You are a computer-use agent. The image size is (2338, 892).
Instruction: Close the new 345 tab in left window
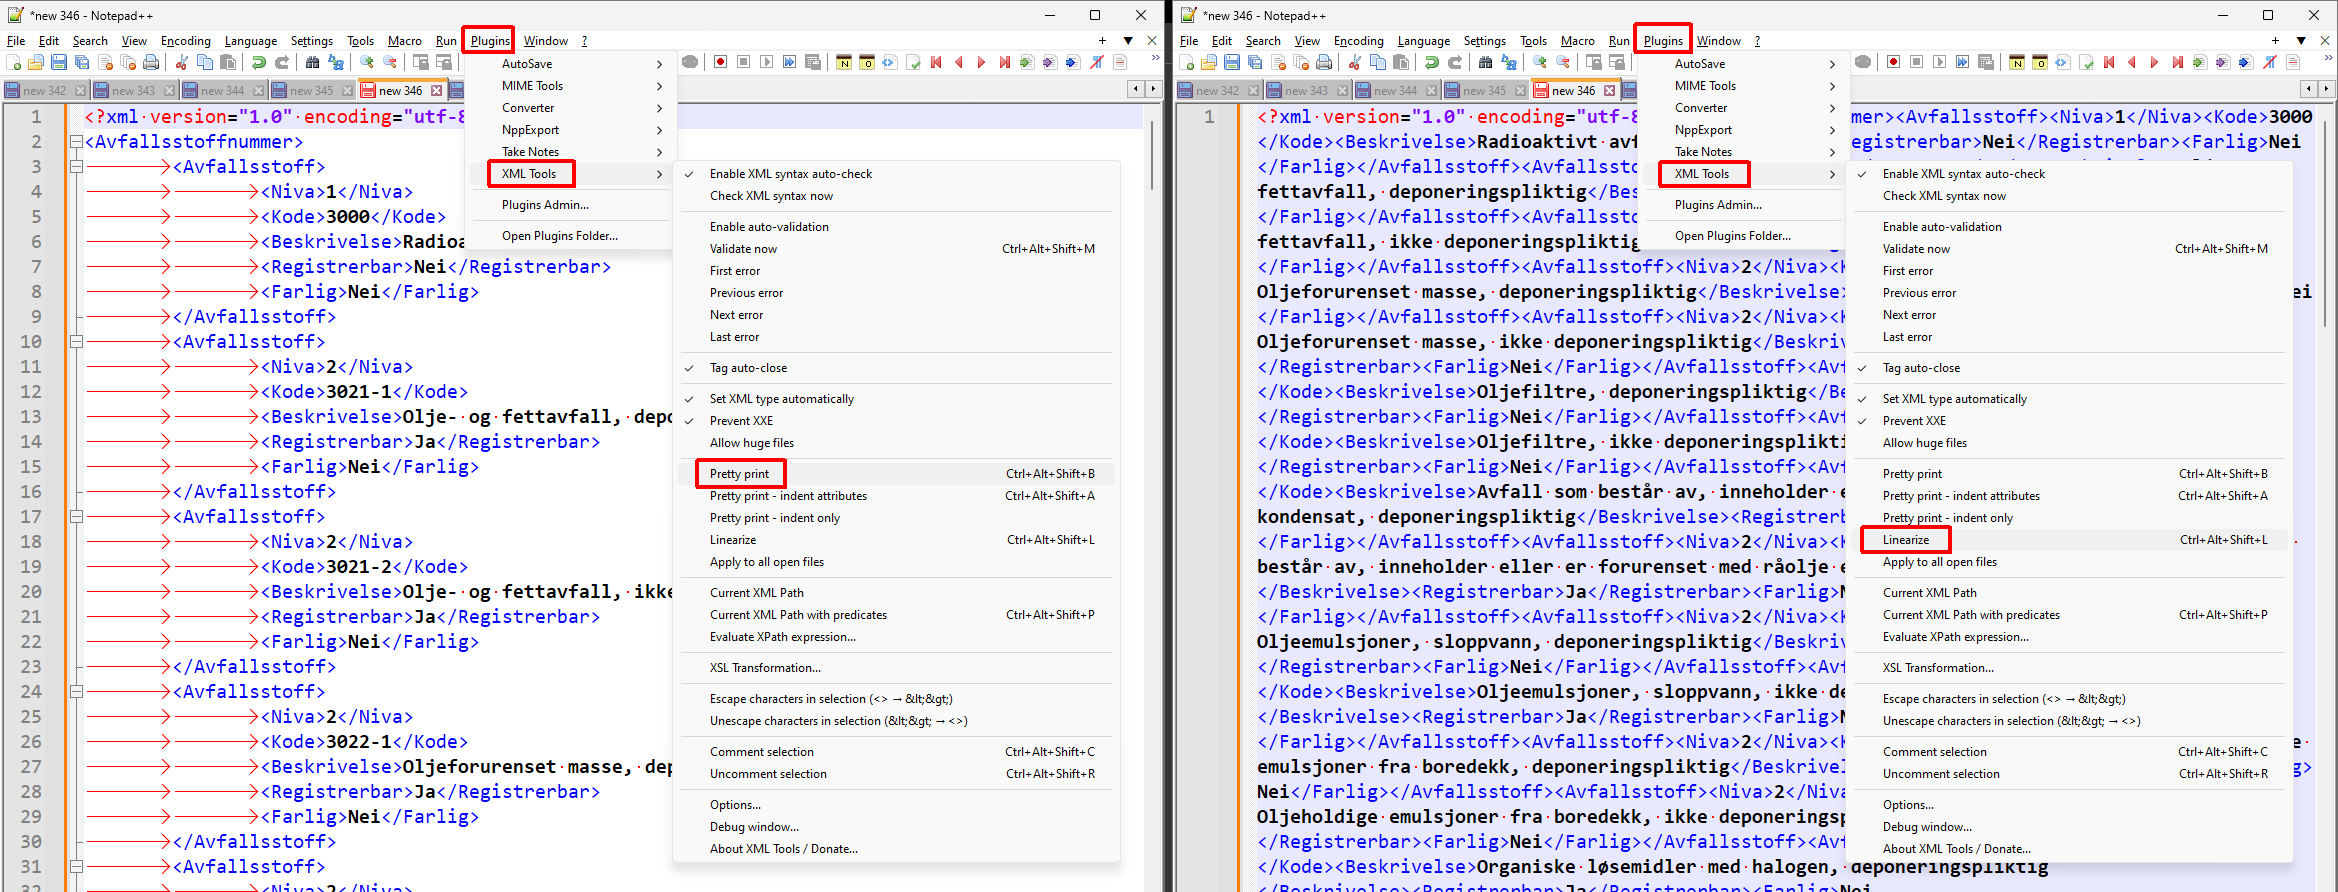pos(347,90)
